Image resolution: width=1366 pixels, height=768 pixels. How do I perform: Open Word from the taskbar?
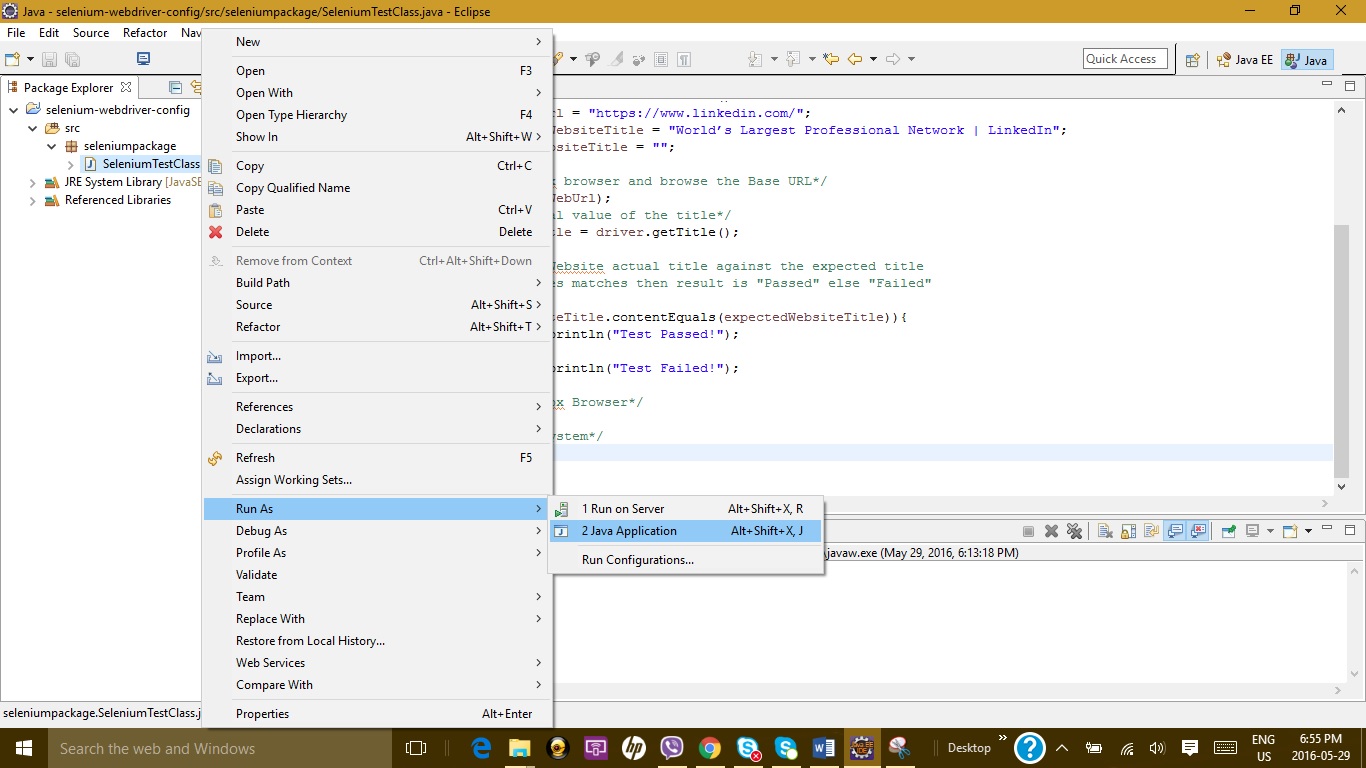[x=823, y=748]
